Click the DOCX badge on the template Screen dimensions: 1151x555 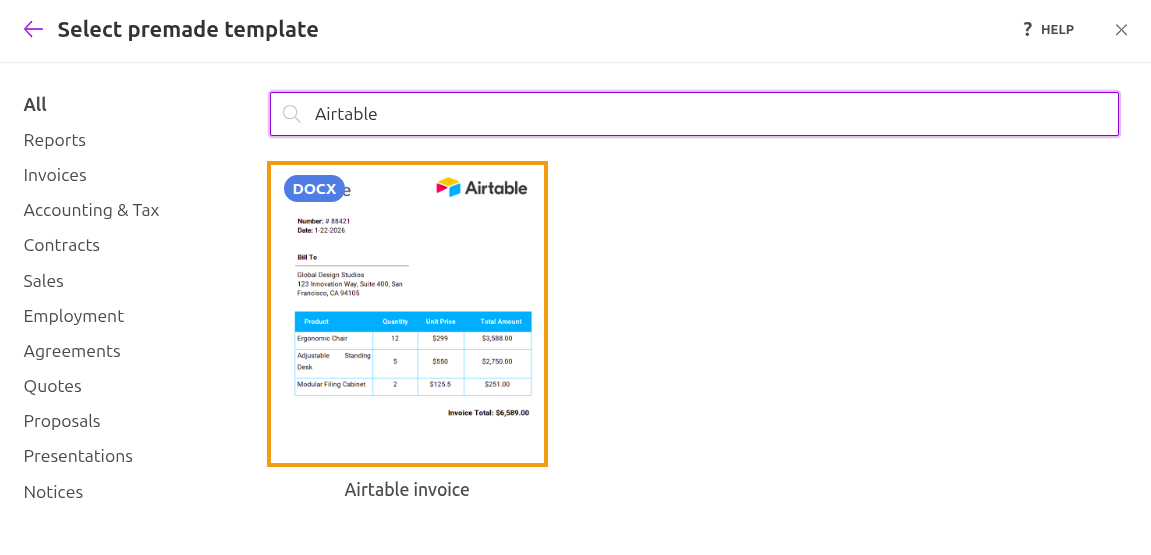(x=314, y=189)
